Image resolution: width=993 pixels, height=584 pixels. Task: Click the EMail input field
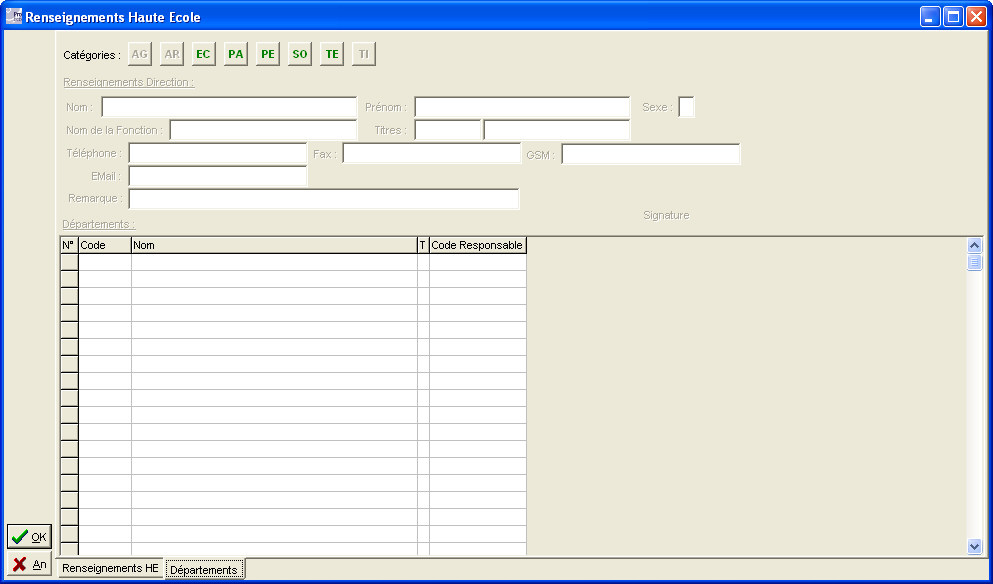(x=218, y=176)
